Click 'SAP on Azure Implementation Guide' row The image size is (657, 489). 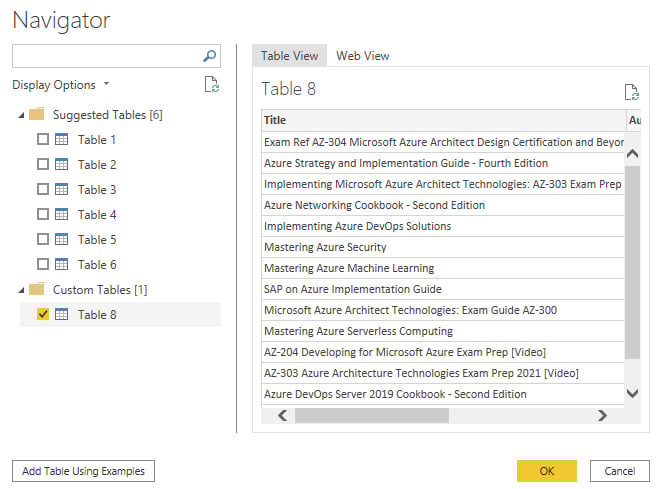point(443,289)
